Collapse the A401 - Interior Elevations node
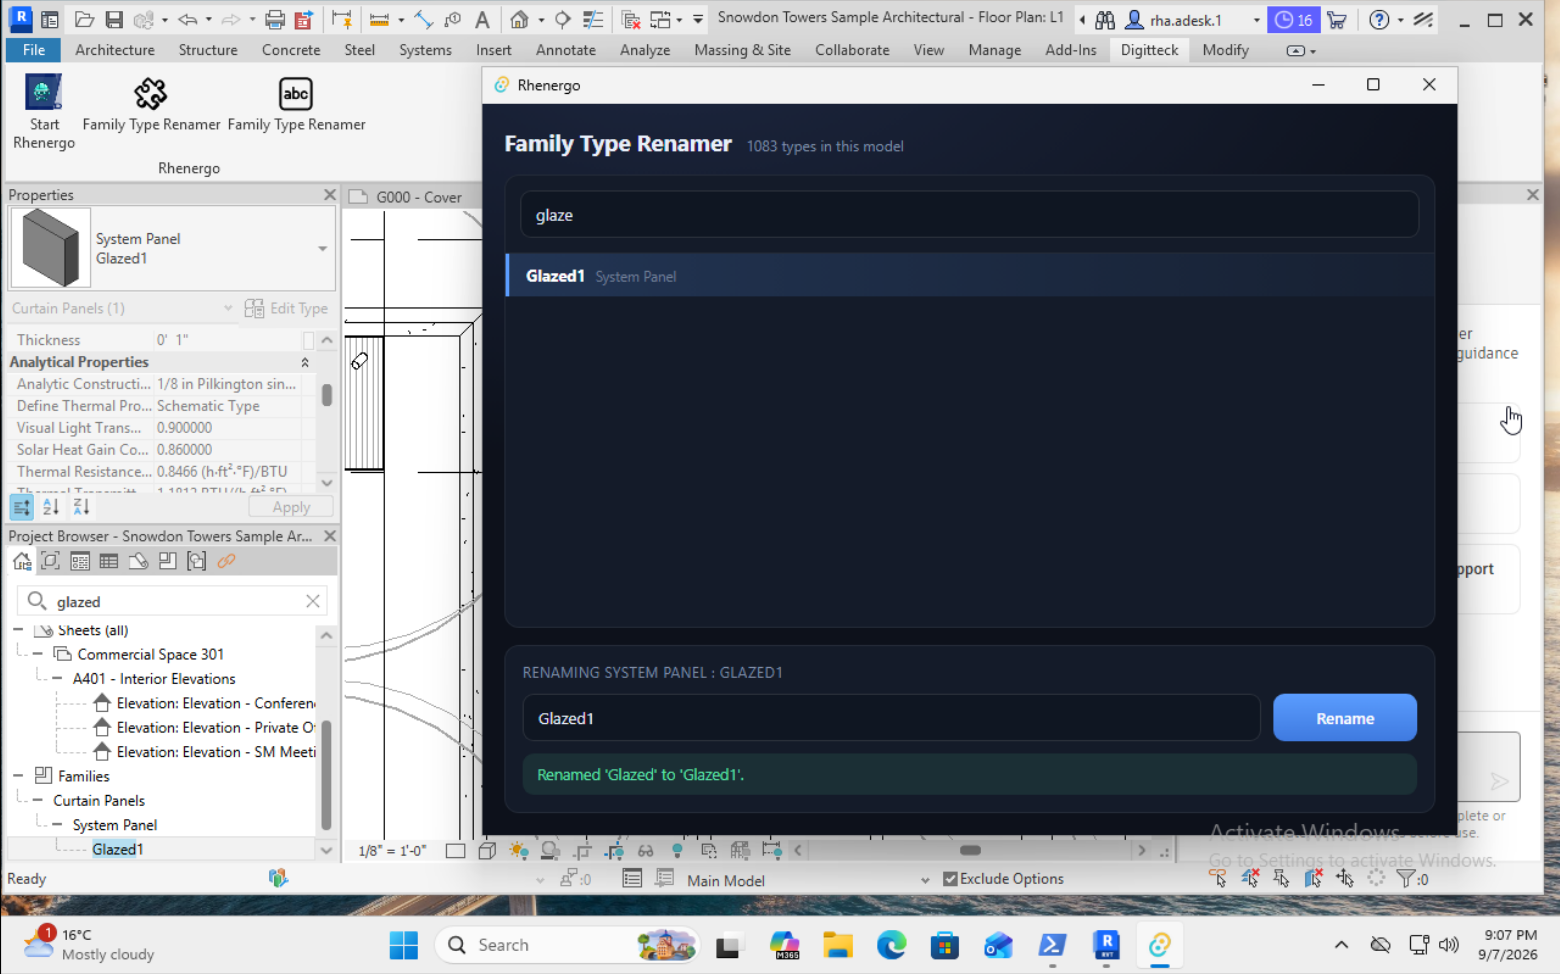1560x979 pixels. (x=57, y=679)
